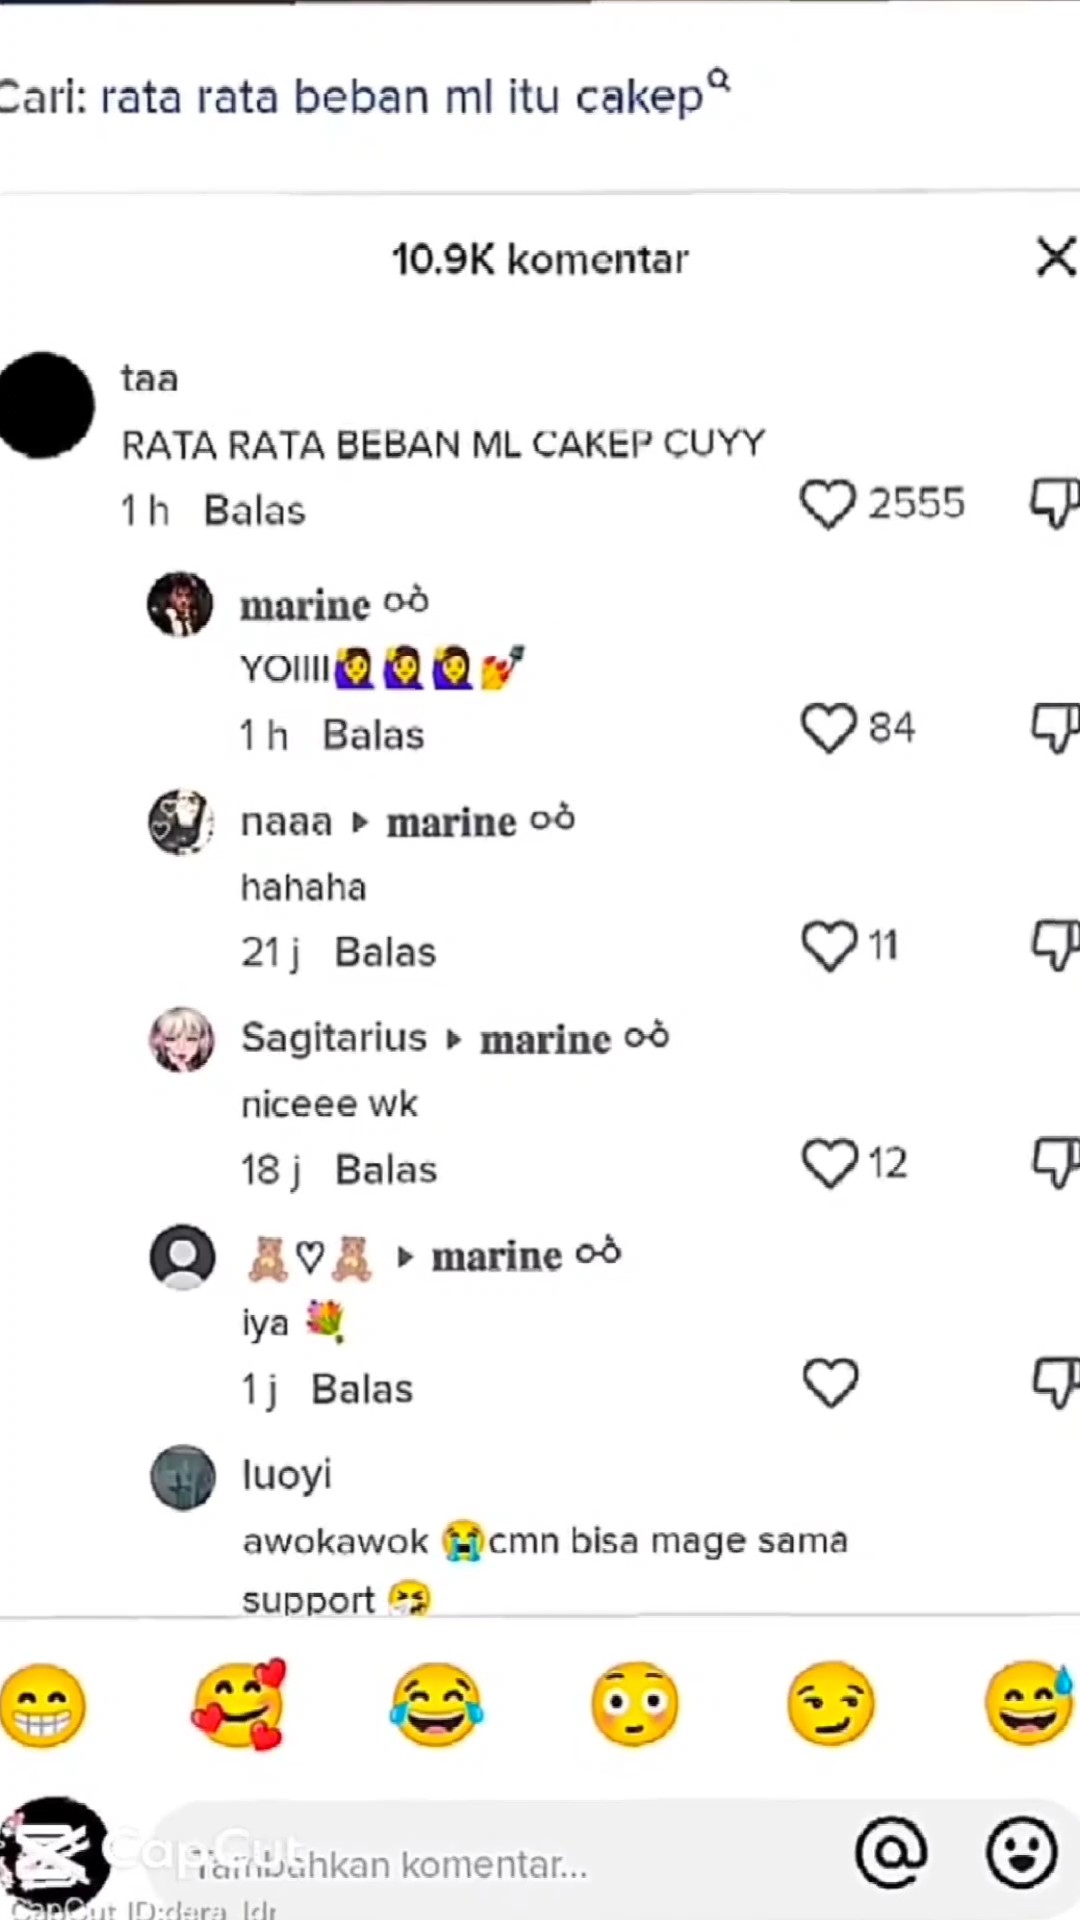
Task: Dislike taa's top comment
Action: (x=1055, y=503)
